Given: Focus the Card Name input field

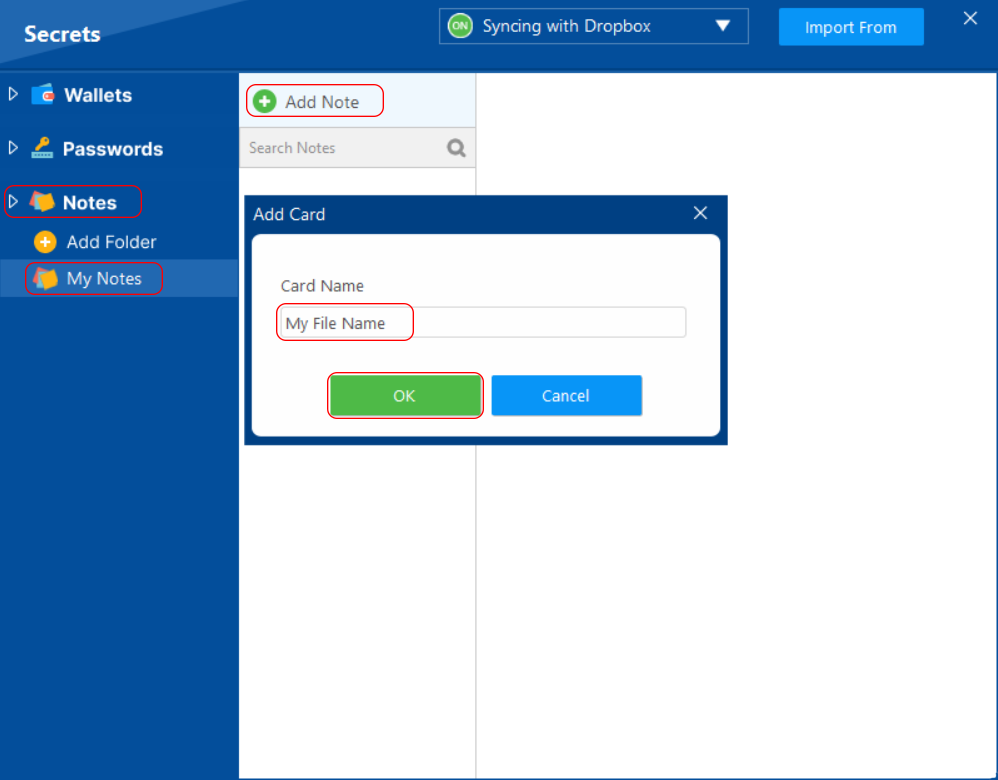Looking at the screenshot, I should coord(483,322).
